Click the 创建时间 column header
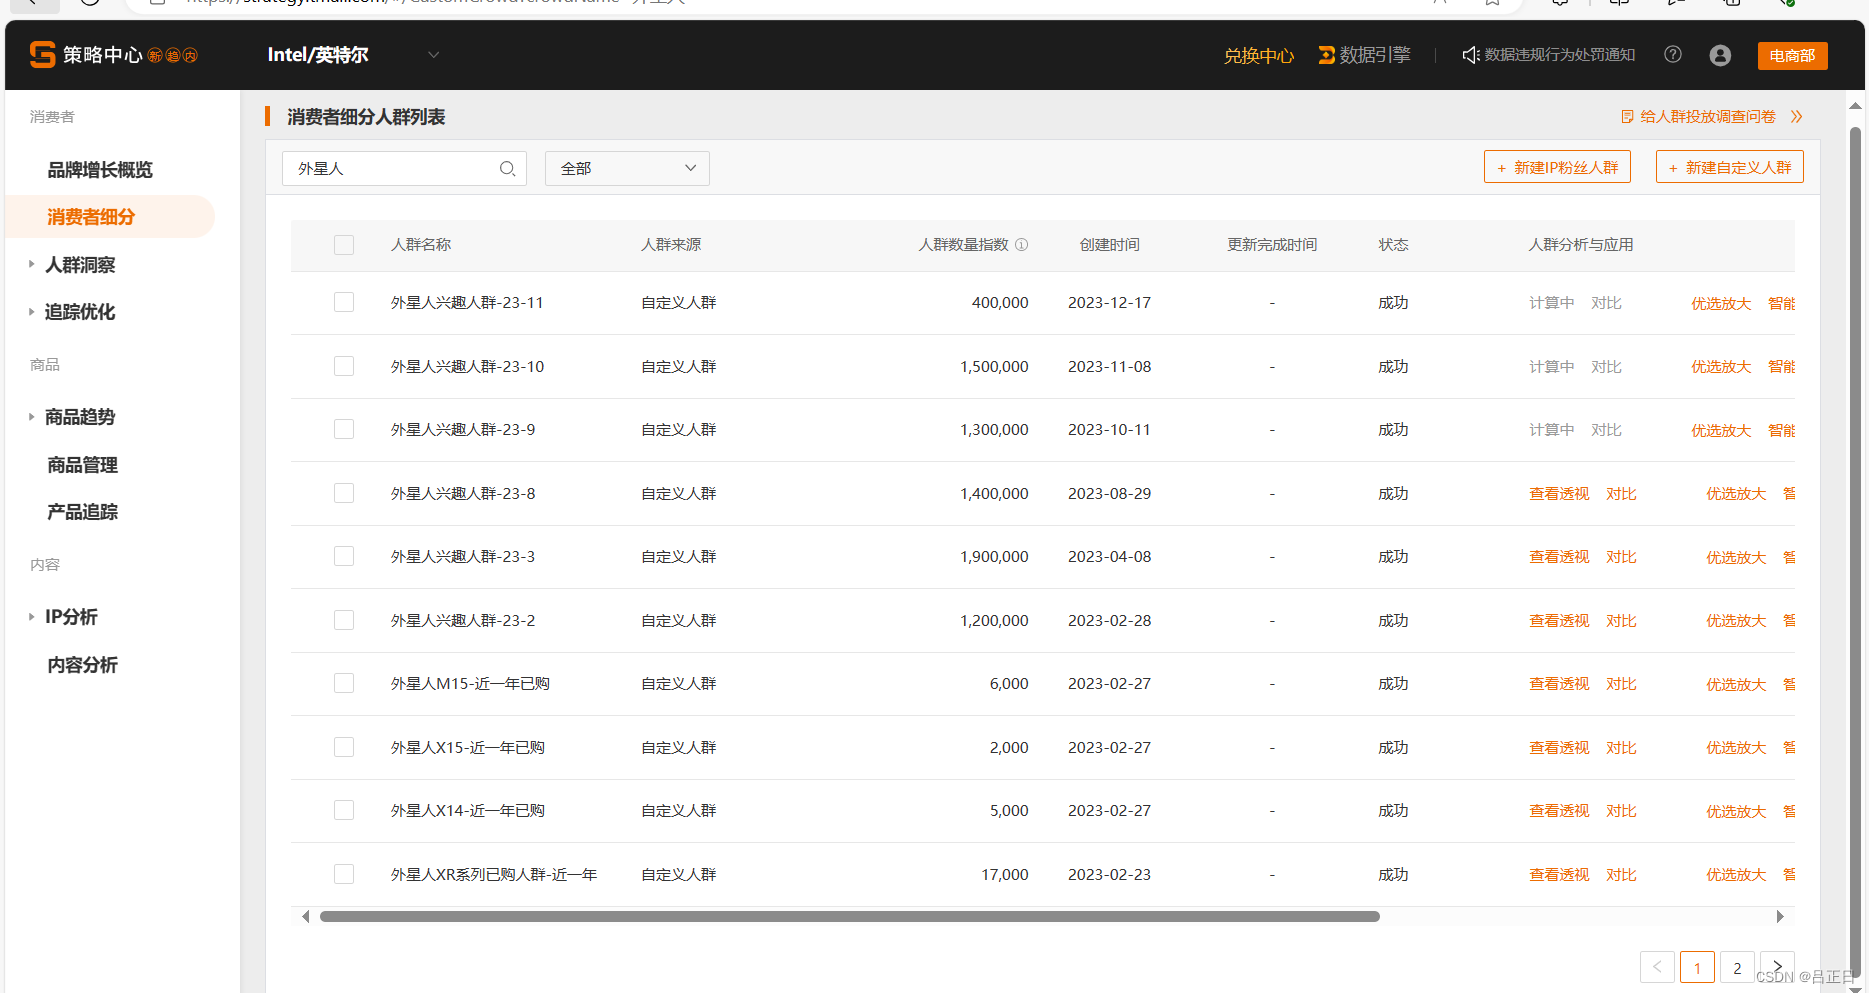1869x993 pixels. pyautogui.click(x=1110, y=245)
